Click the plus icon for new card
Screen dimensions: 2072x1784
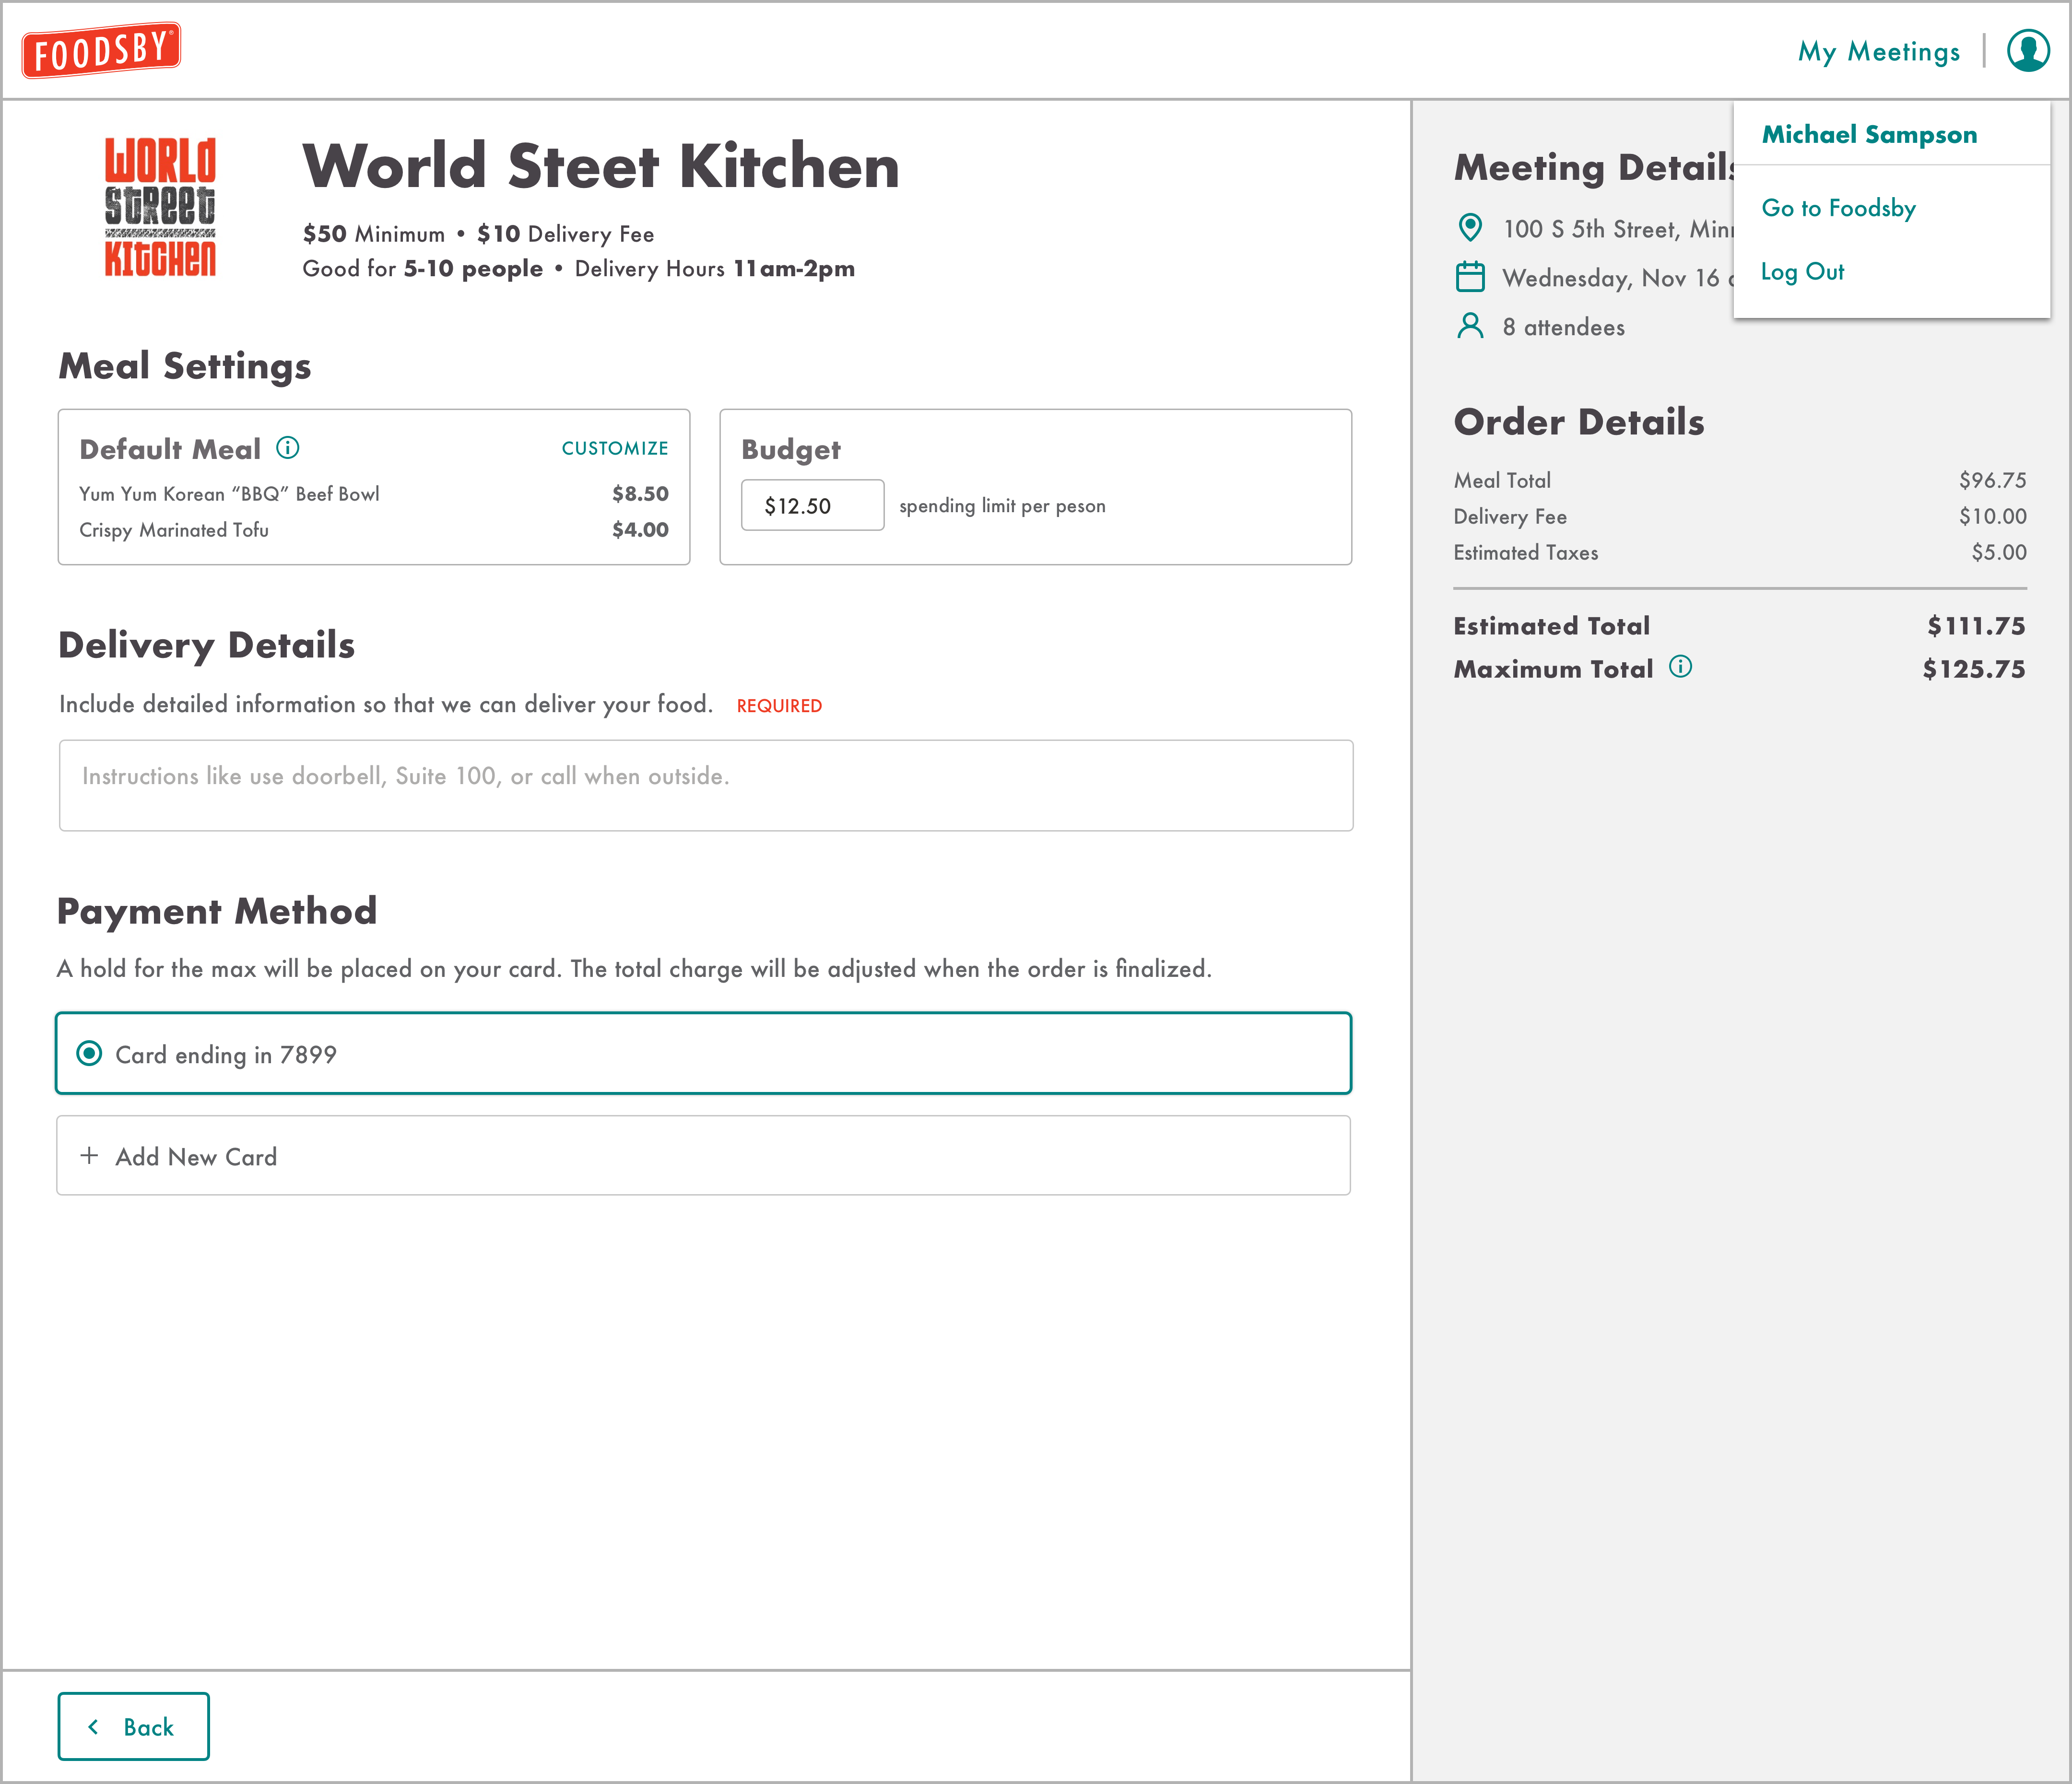coord(89,1156)
